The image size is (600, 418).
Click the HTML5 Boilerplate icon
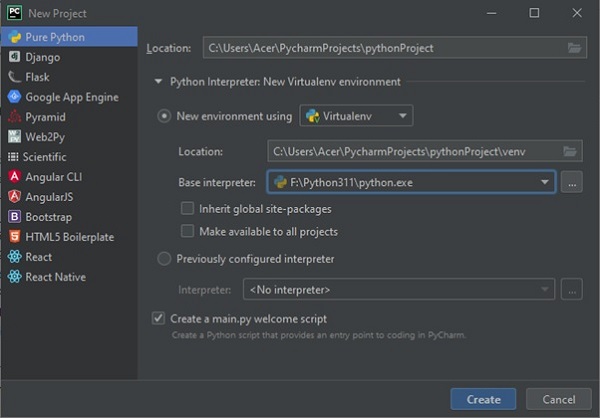pos(14,237)
